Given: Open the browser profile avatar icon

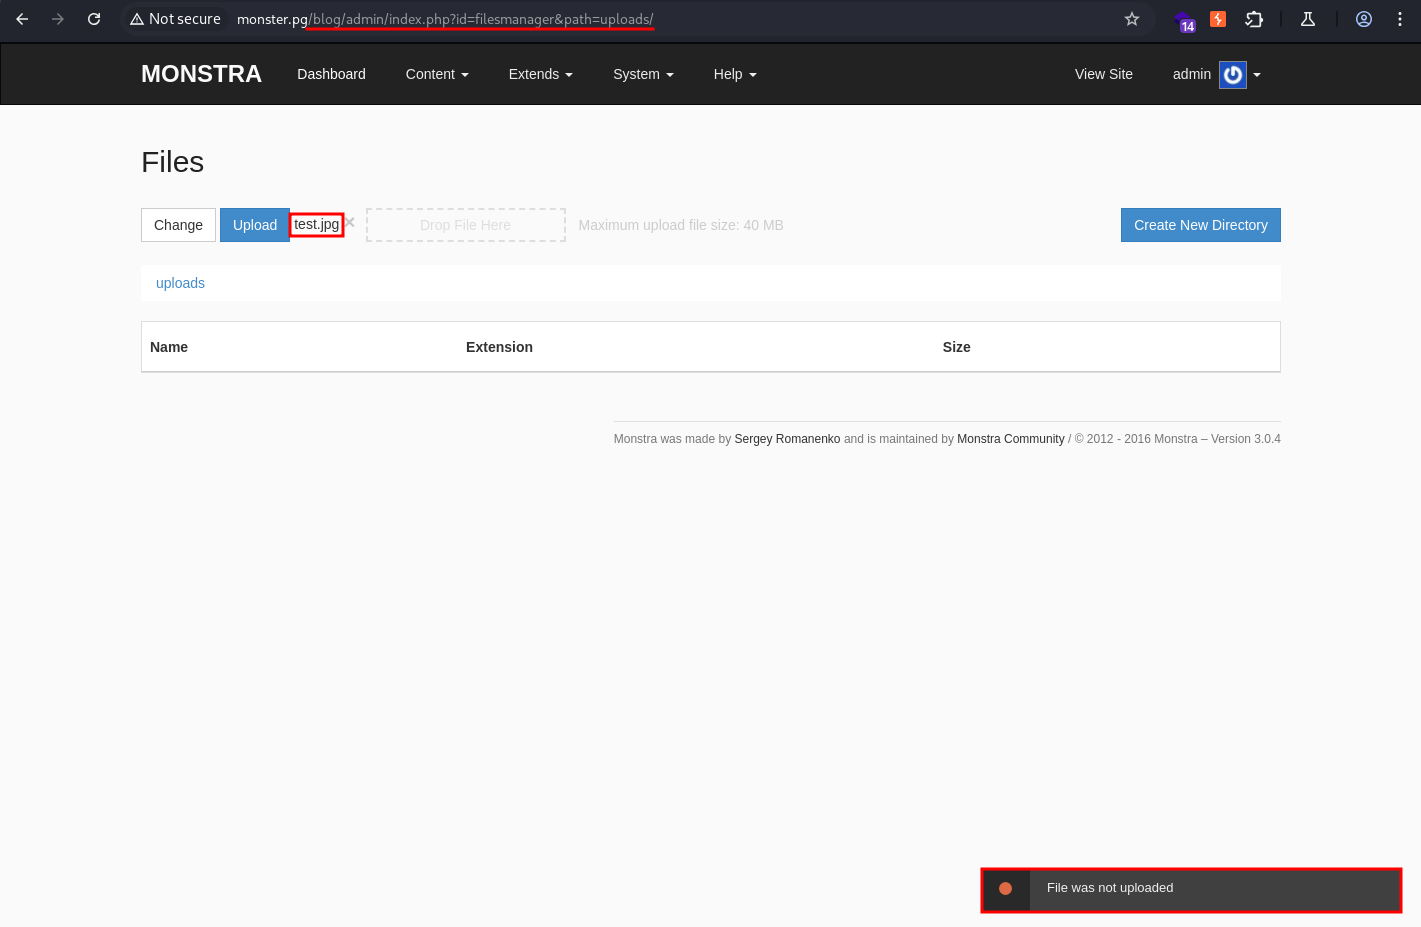Looking at the screenshot, I should tap(1364, 19).
